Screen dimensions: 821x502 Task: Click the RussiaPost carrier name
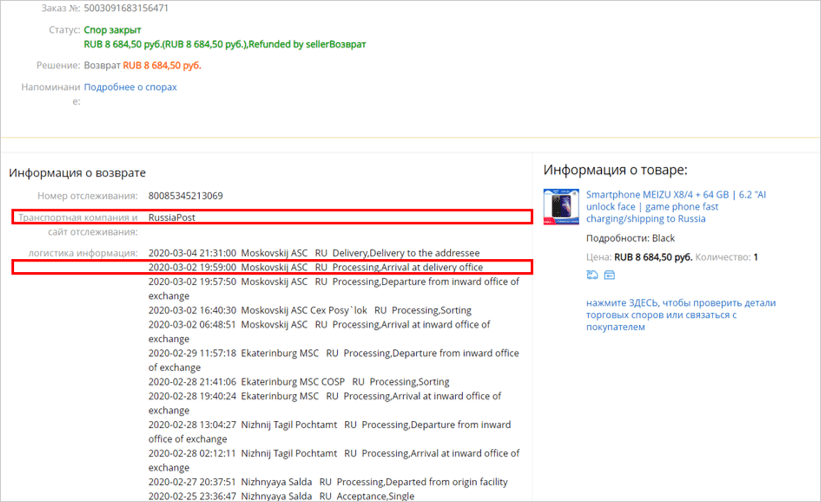tap(172, 217)
